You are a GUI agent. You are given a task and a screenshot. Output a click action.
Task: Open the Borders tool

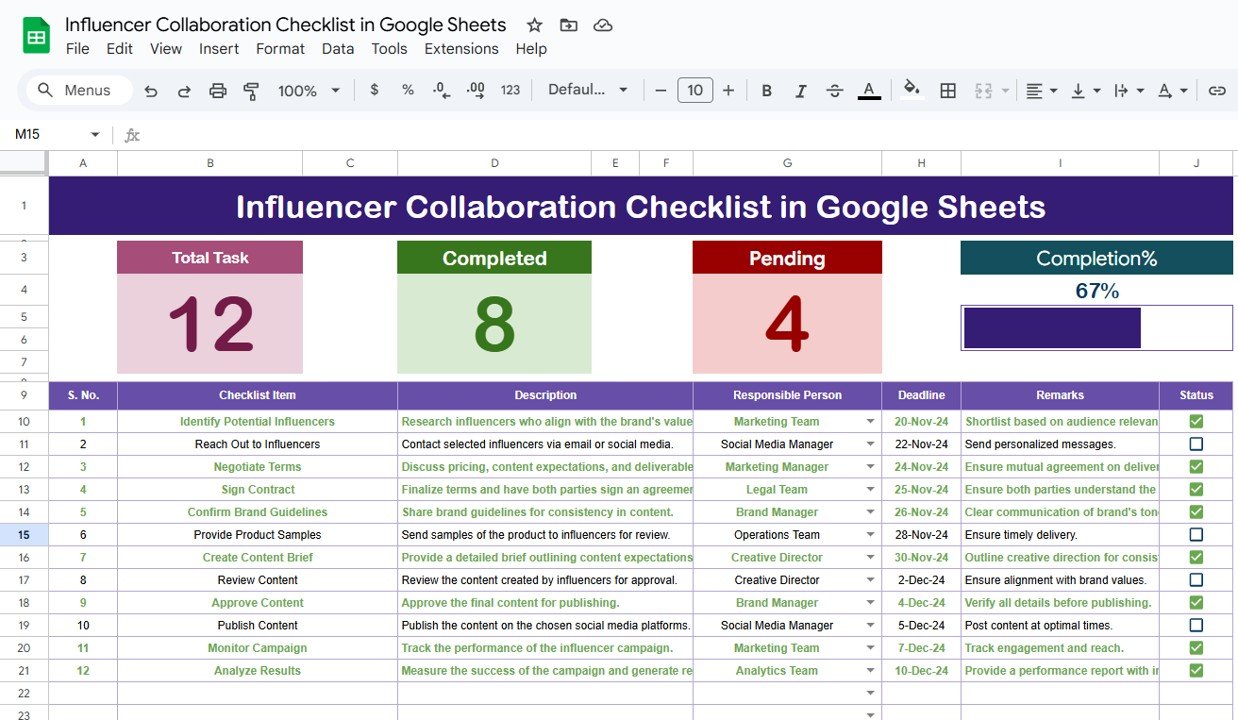pyautogui.click(x=948, y=91)
